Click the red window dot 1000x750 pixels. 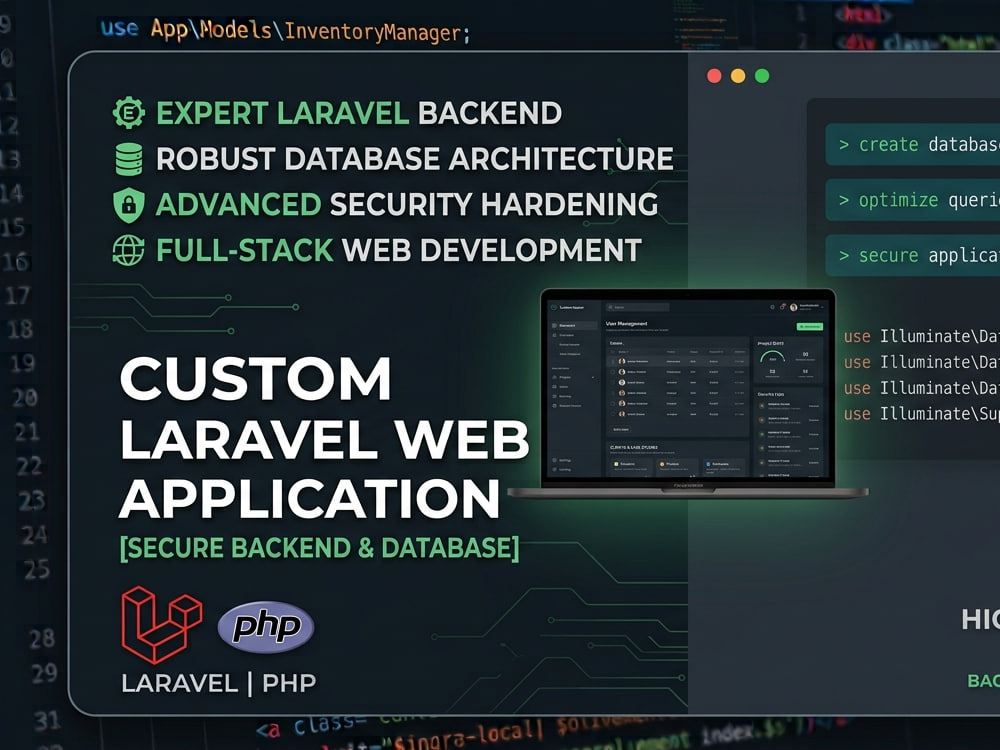(714, 76)
